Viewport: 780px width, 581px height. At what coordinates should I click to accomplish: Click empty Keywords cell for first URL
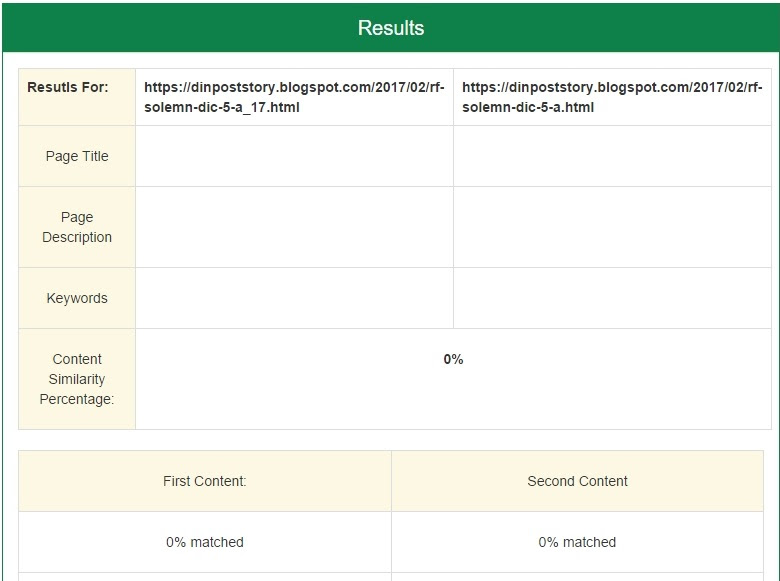tap(294, 298)
